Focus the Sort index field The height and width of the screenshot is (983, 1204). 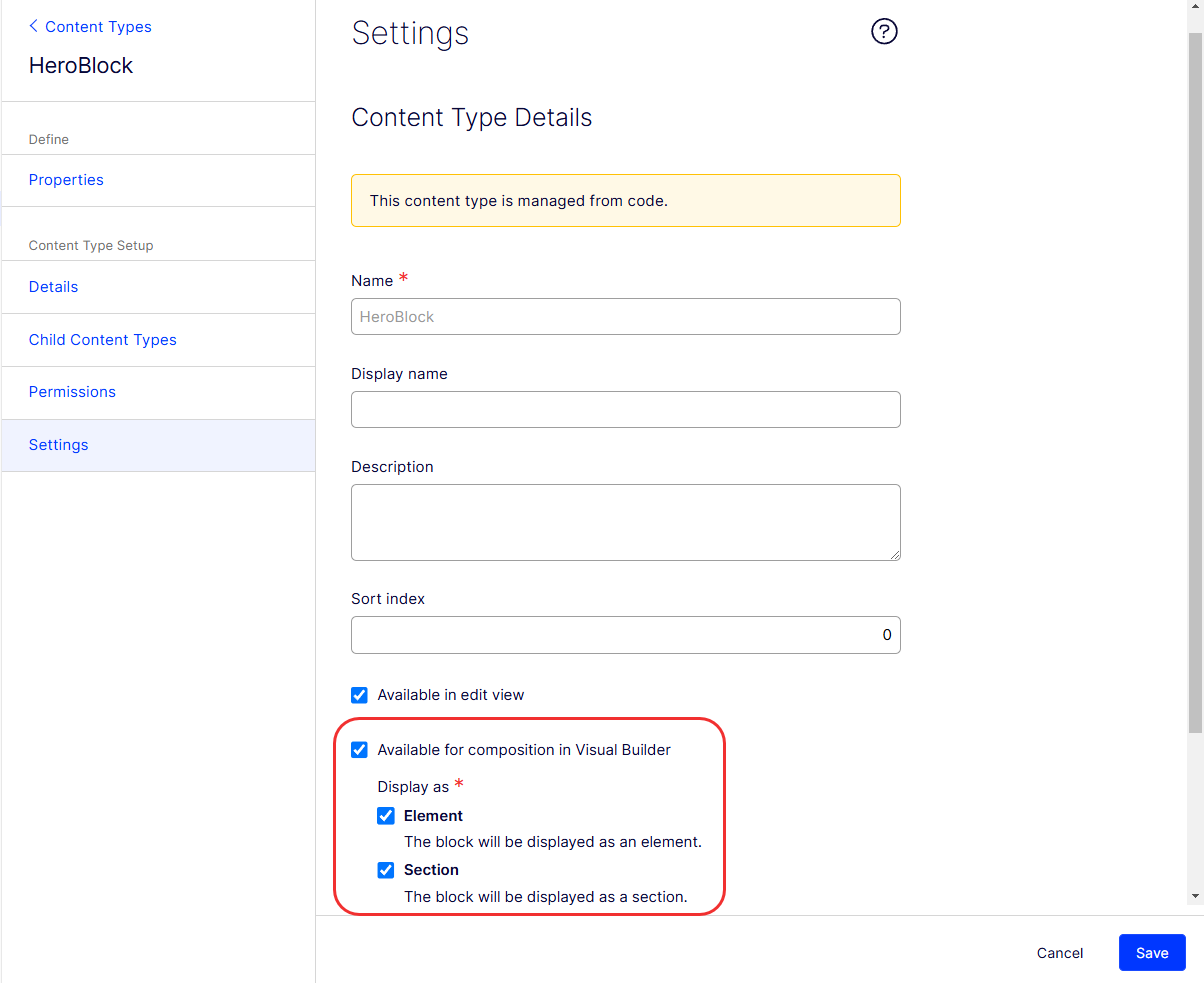click(626, 635)
